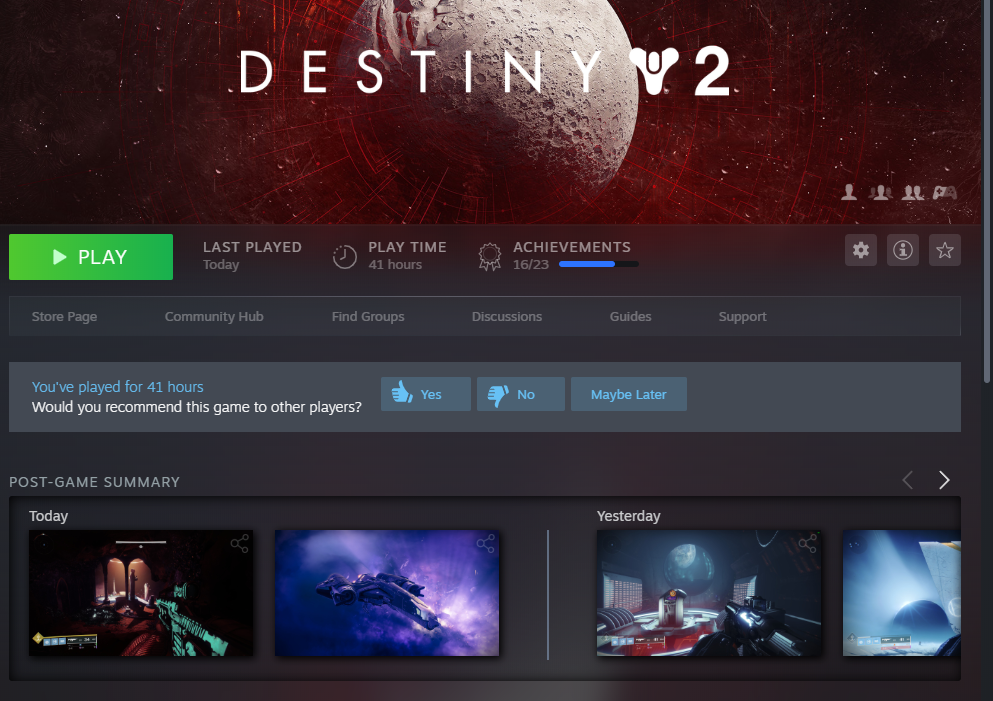This screenshot has width=993, height=701.
Task: Click the vertical scrollbar on the right
Action: [987, 190]
